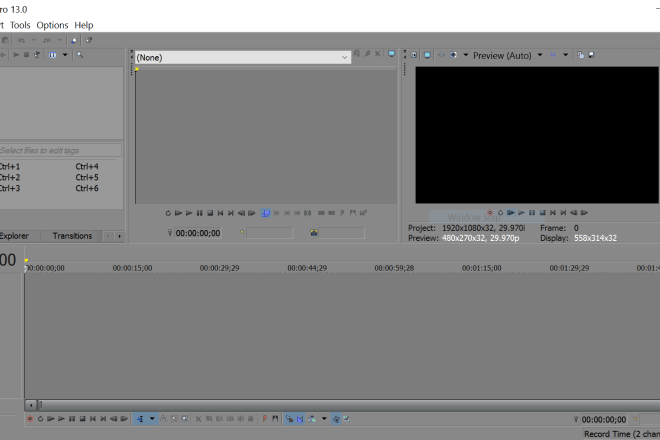Click timeline ruler at 00:00:15;00 mark

pos(132,268)
